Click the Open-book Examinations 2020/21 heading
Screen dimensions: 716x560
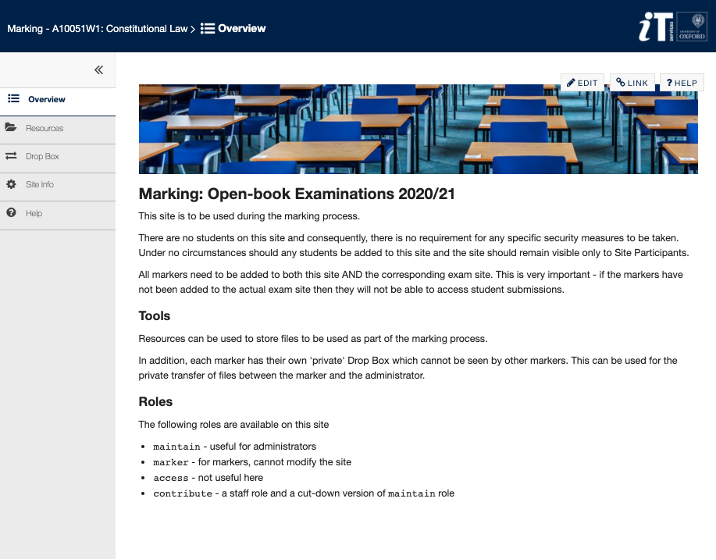297,194
